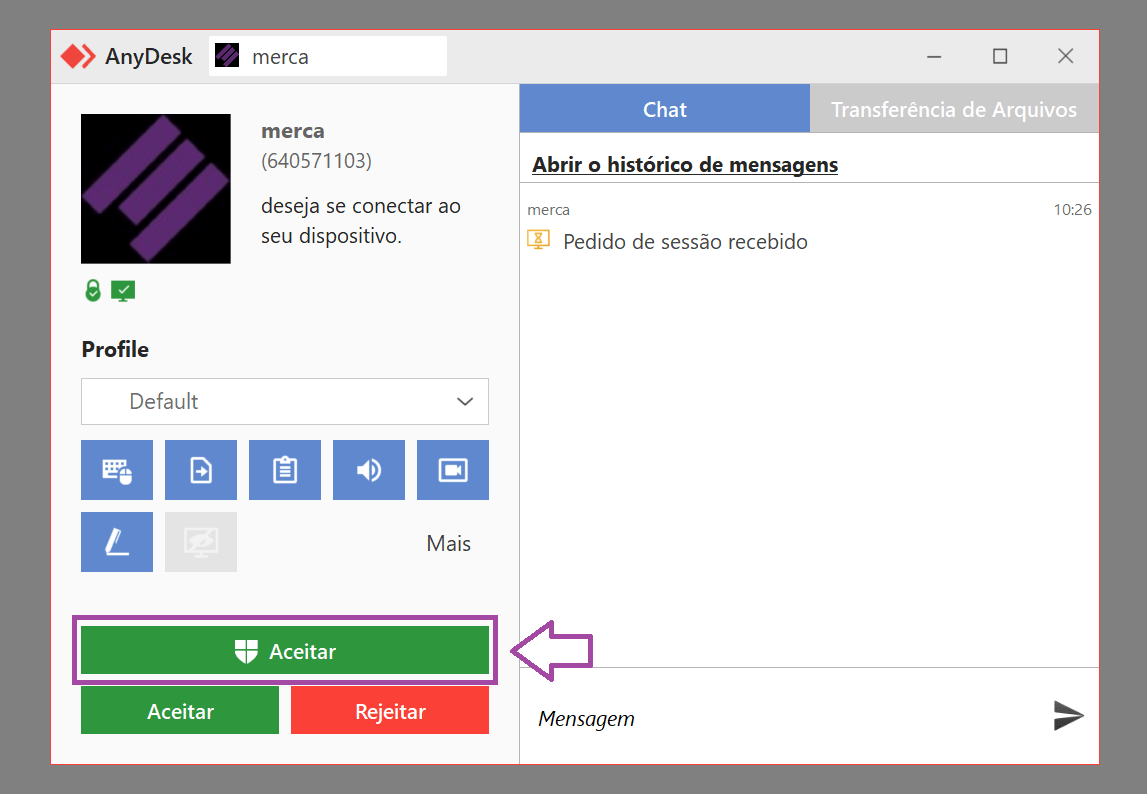This screenshot has height=794, width=1147.
Task: Accept the connection with the green Aceitar button
Action: [x=285, y=650]
